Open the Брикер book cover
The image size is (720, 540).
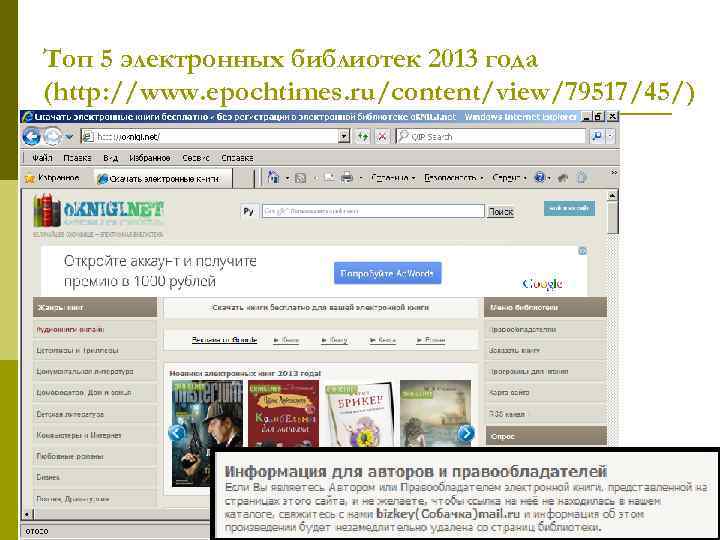360,414
